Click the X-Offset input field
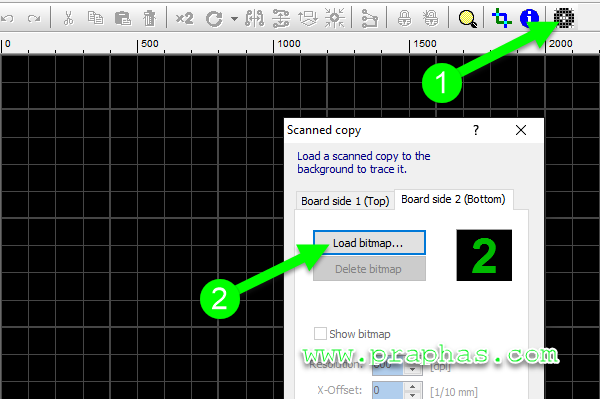This screenshot has width=600, height=399. pos(387,390)
